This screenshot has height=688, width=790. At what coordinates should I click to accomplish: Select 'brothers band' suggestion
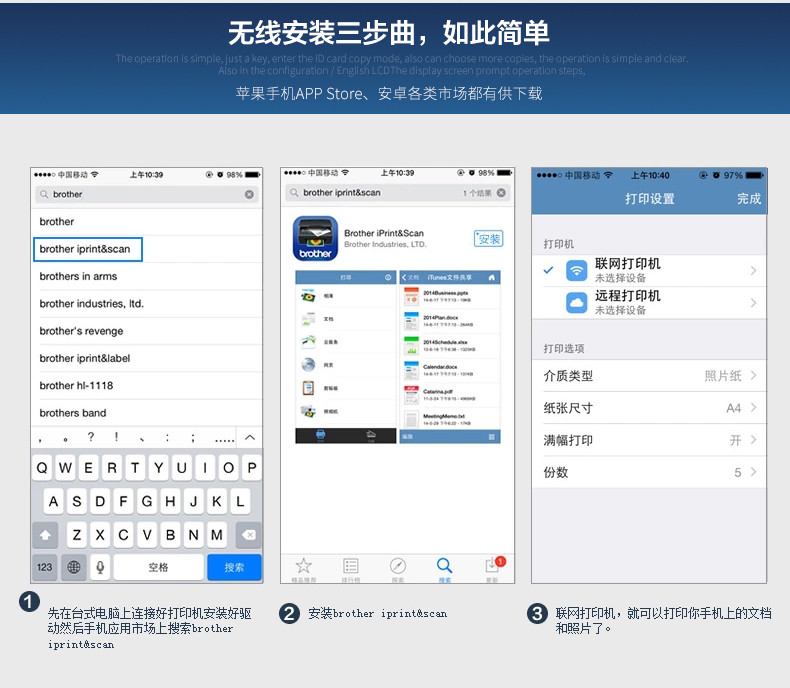click(x=147, y=412)
